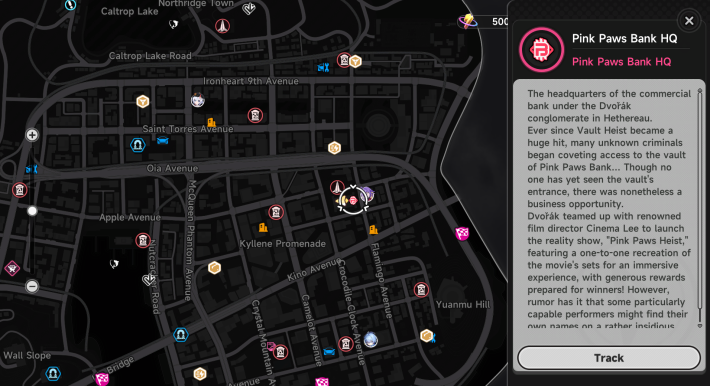710x386 pixels.
Task: Click the Kyllene Promenade street label
Action: point(283,244)
